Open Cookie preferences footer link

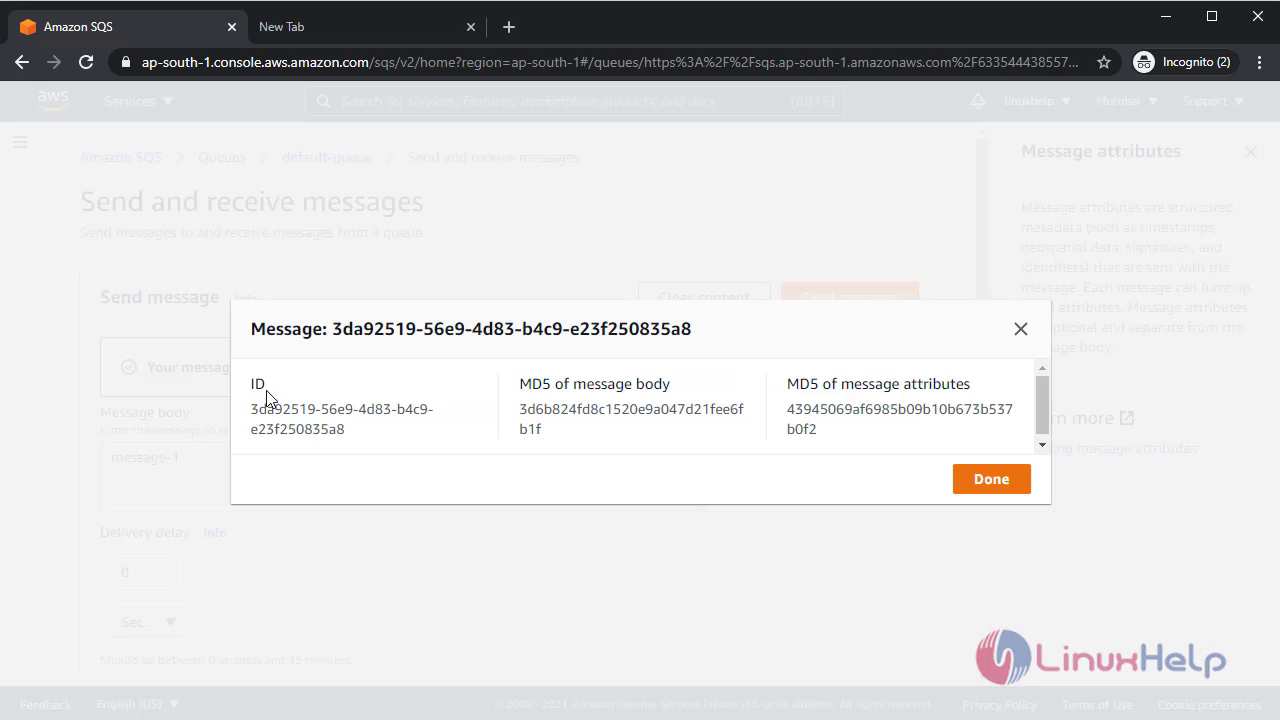1209,704
